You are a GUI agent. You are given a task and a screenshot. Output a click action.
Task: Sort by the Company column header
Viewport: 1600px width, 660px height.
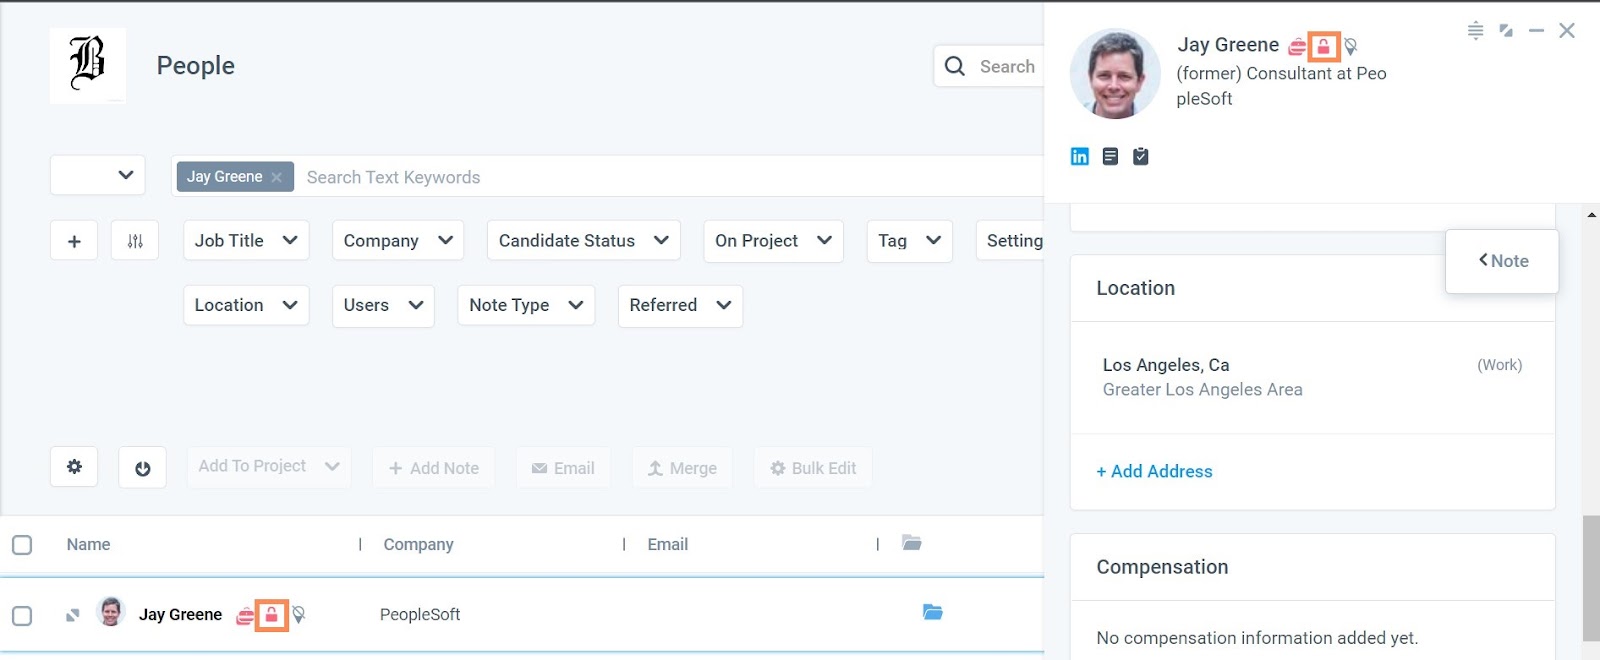[x=418, y=545]
